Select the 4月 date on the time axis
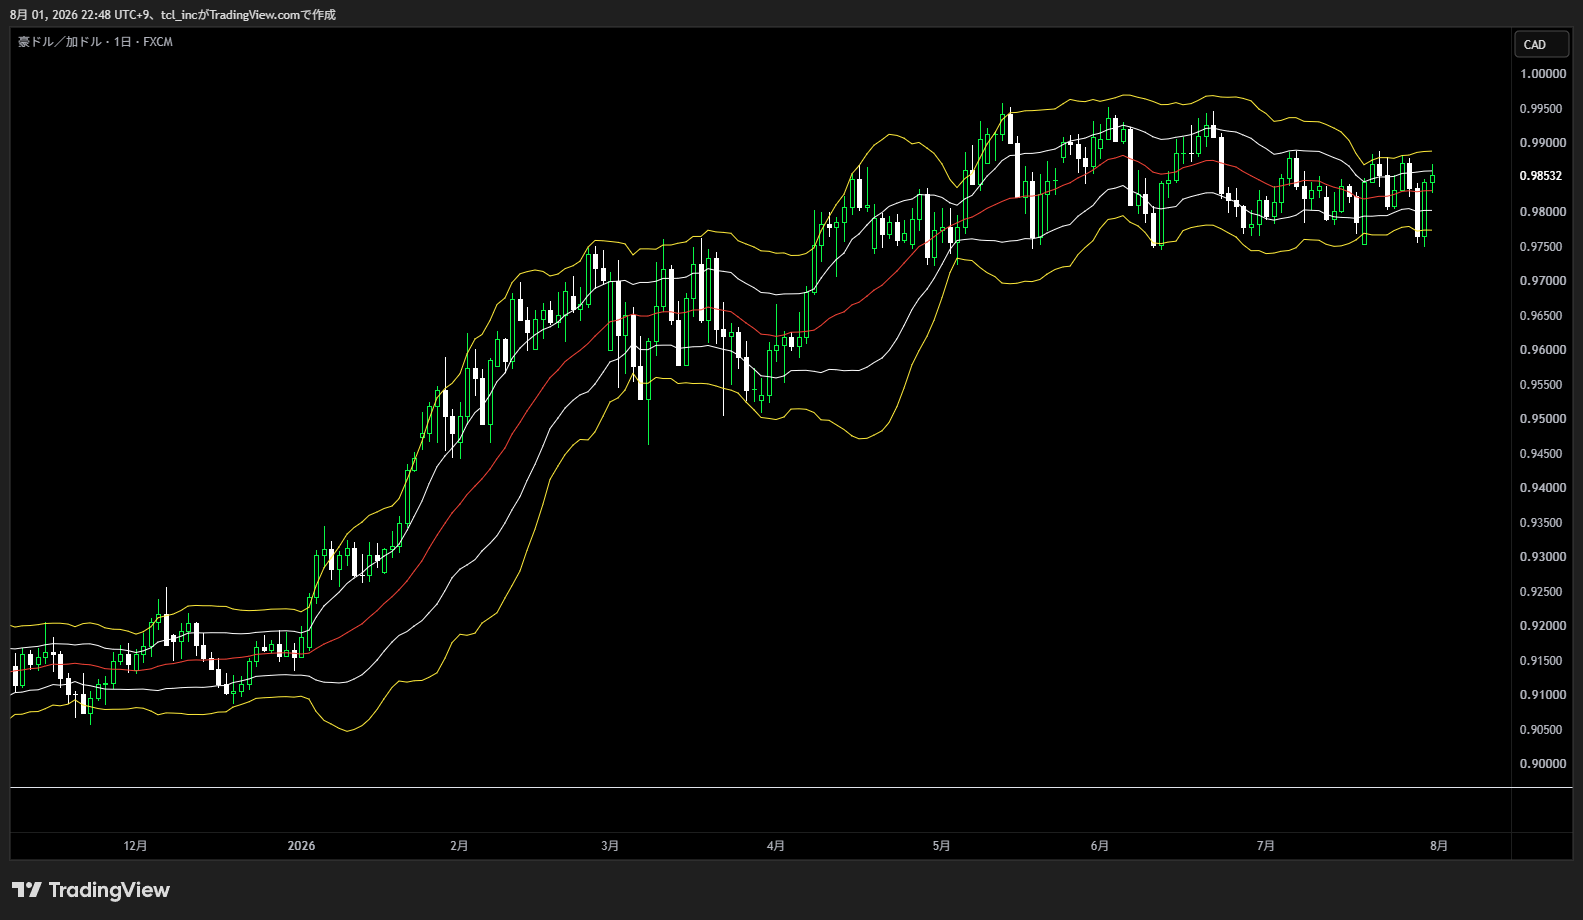1583x920 pixels. pos(776,846)
